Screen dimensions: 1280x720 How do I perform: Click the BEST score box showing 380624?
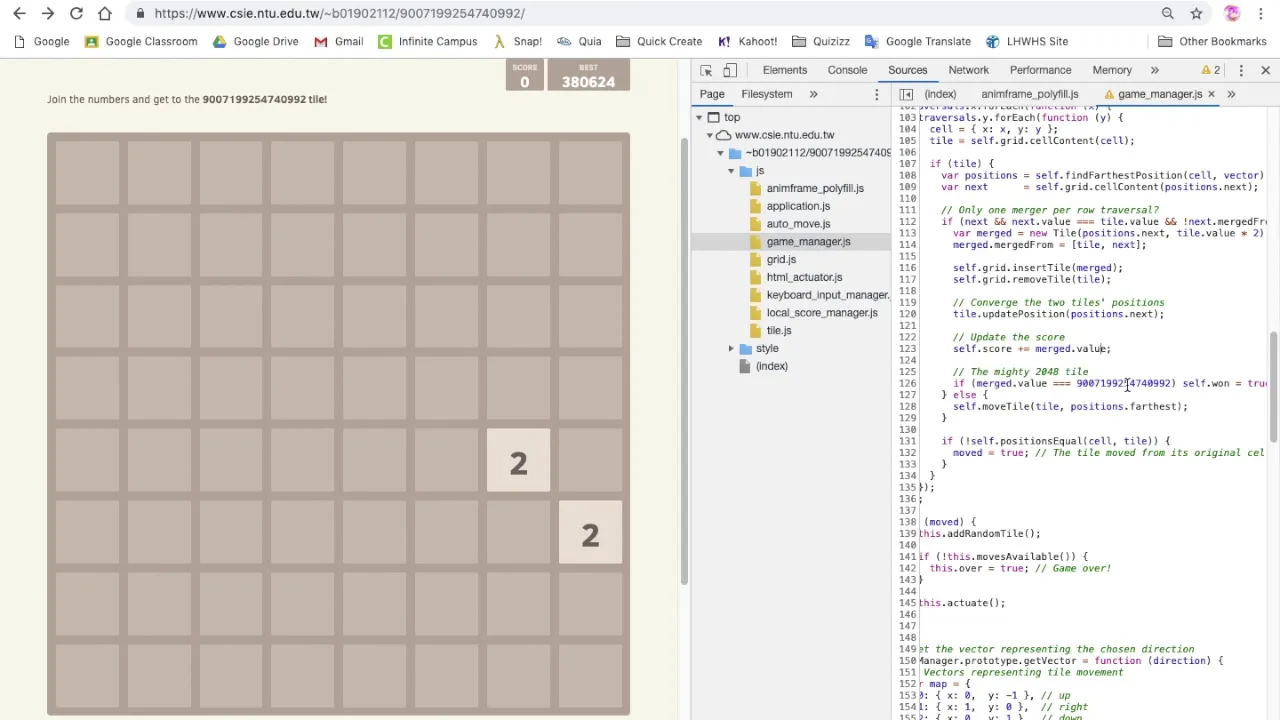click(x=588, y=76)
